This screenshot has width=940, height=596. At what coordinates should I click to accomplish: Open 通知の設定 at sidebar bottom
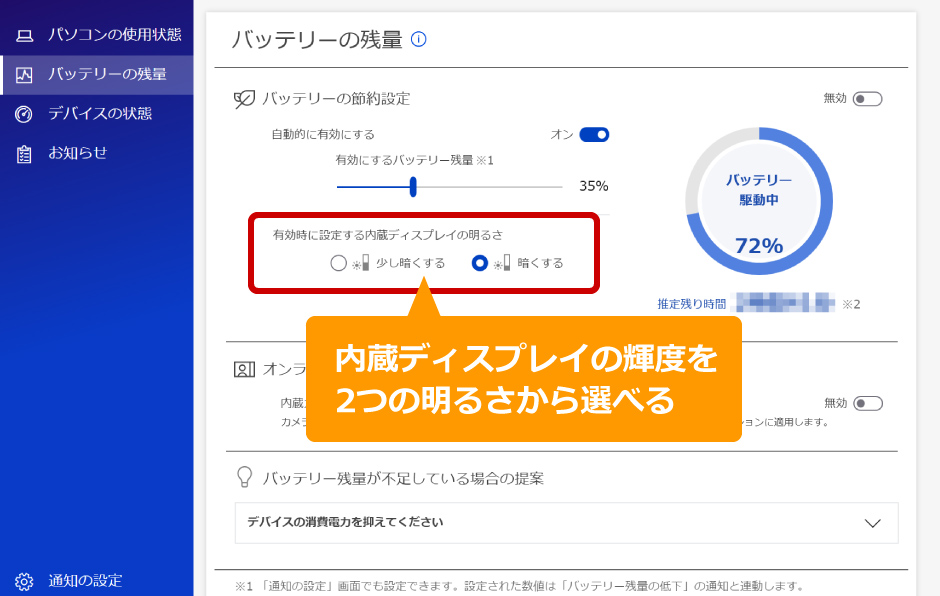(x=85, y=581)
